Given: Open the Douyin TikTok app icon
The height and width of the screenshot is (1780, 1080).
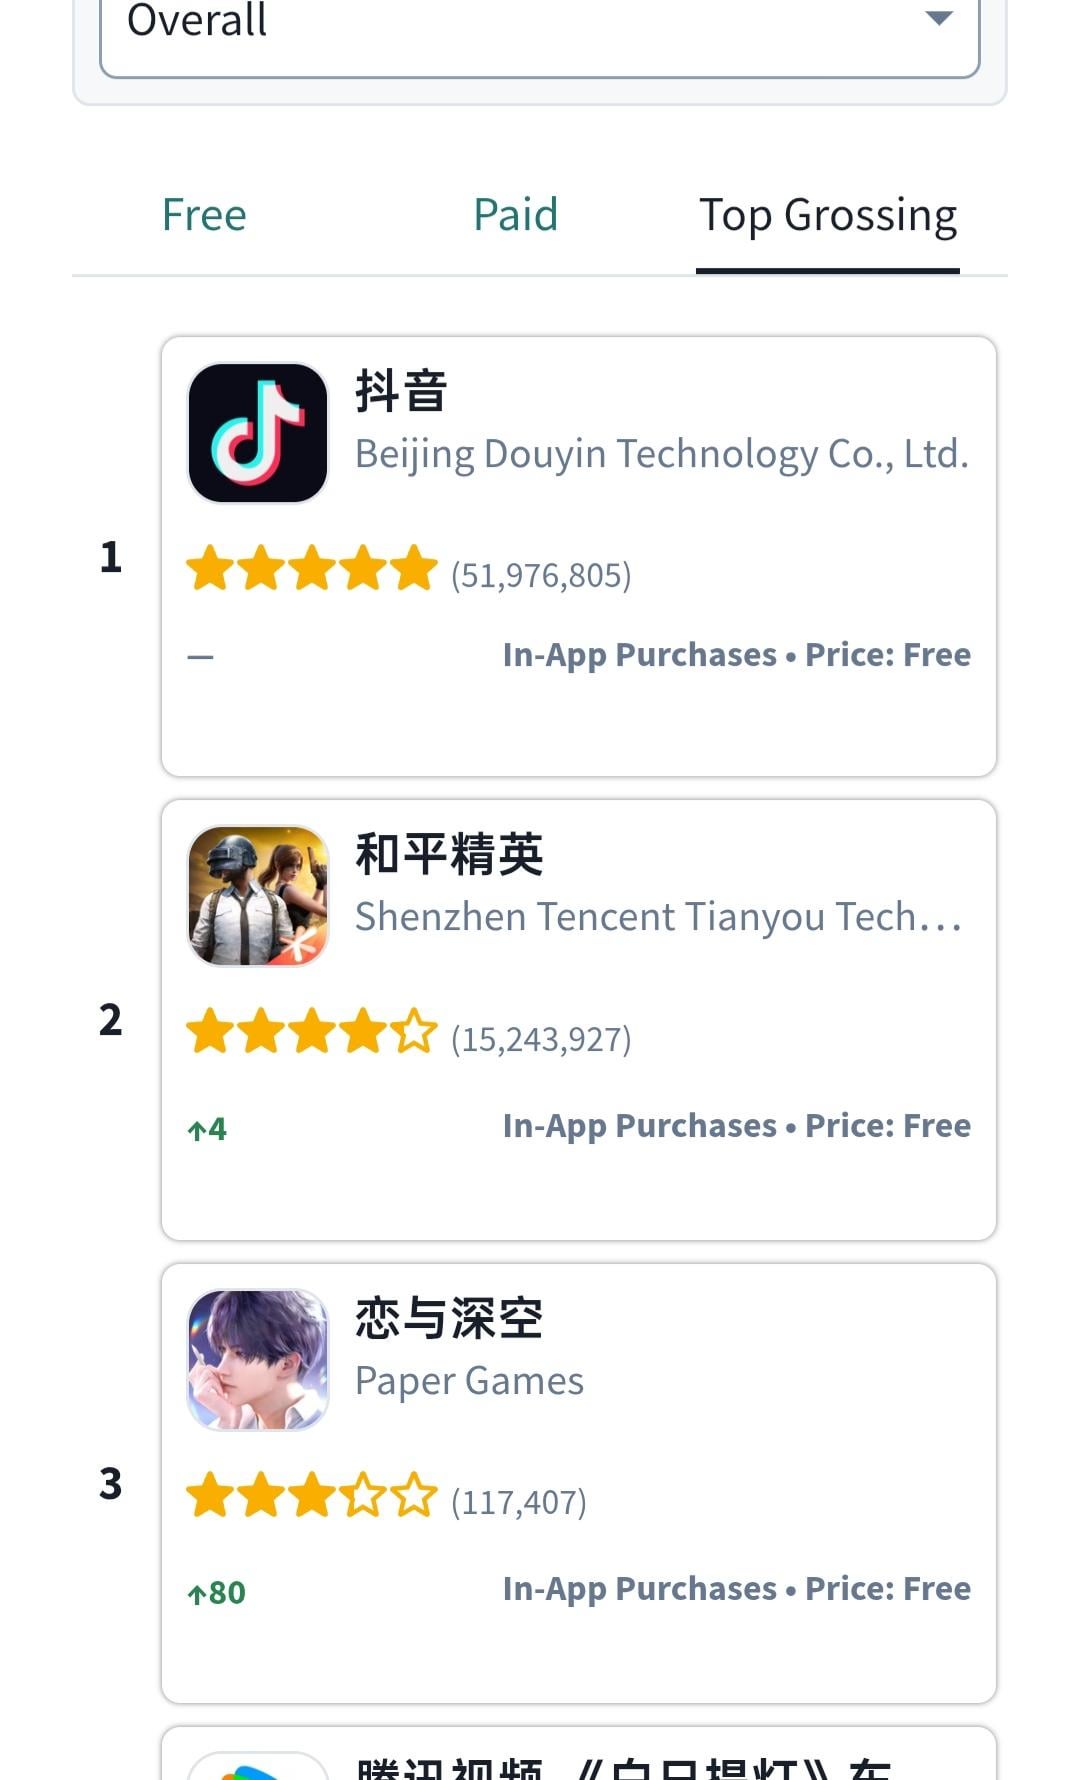Looking at the screenshot, I should (x=258, y=433).
